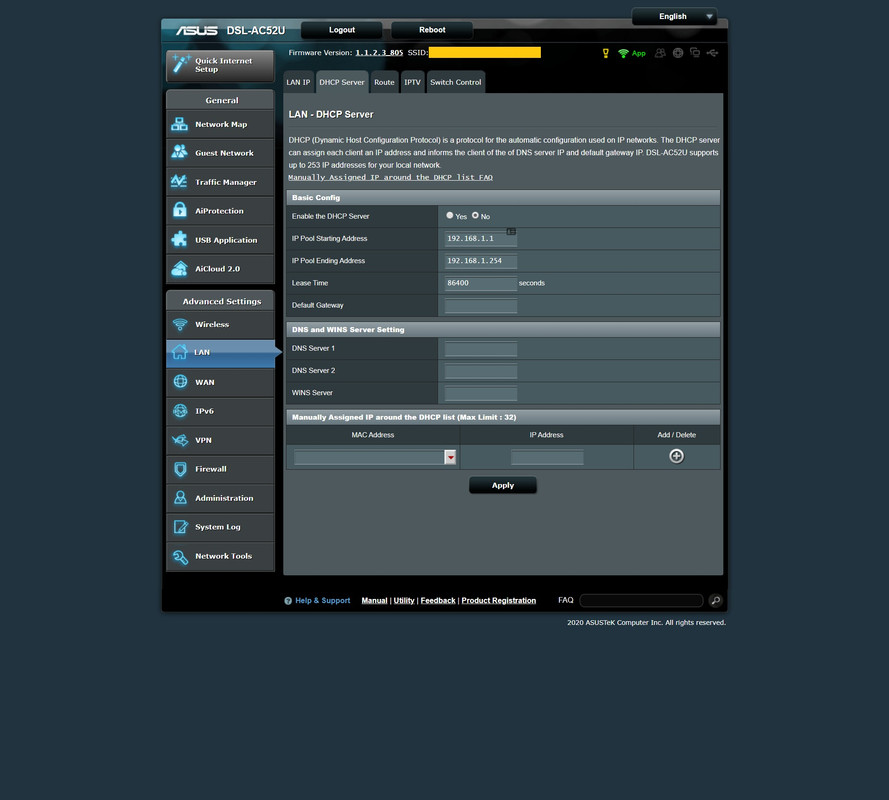This screenshot has width=889, height=800.
Task: Open the green Wi-Fi App status icon
Action: [x=631, y=53]
